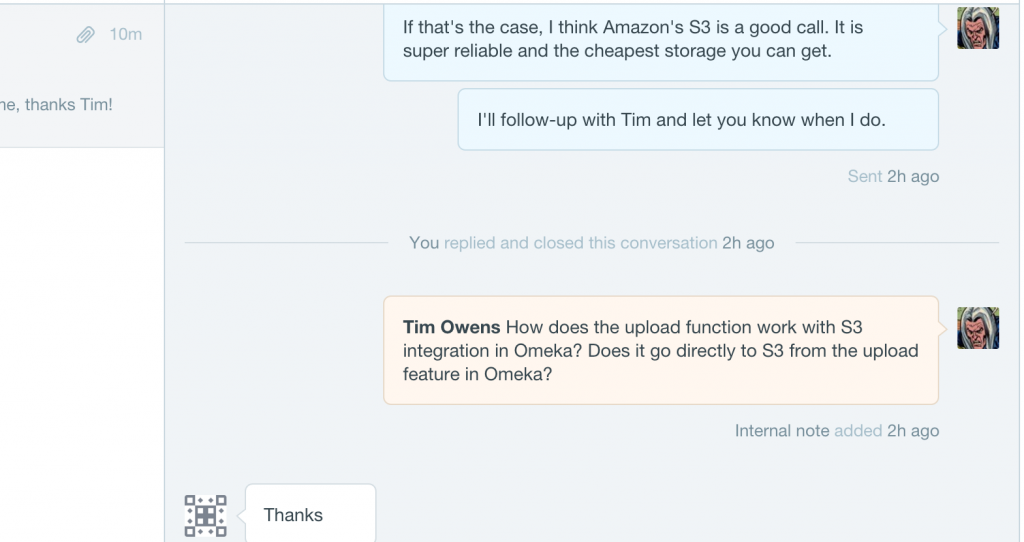Click the Tim Owens mention in the note
Screen dimensions: 1024x542
[x=451, y=327]
